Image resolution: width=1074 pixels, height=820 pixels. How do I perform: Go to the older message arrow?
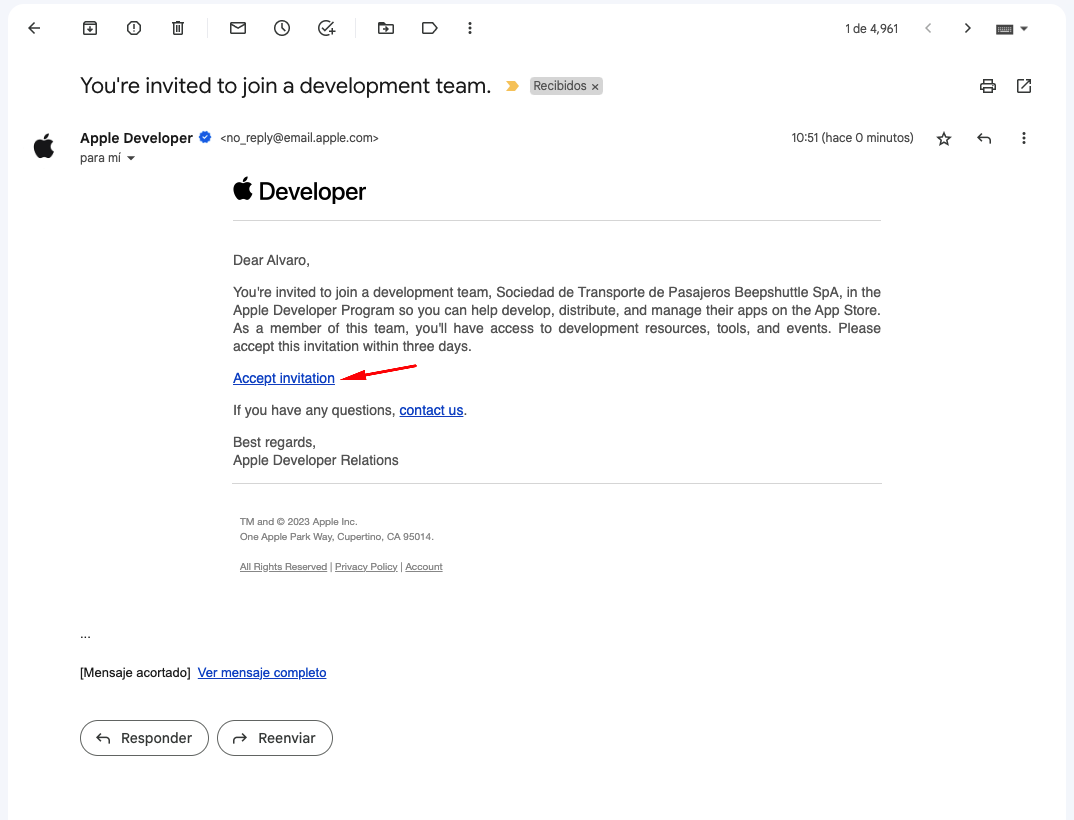(967, 28)
